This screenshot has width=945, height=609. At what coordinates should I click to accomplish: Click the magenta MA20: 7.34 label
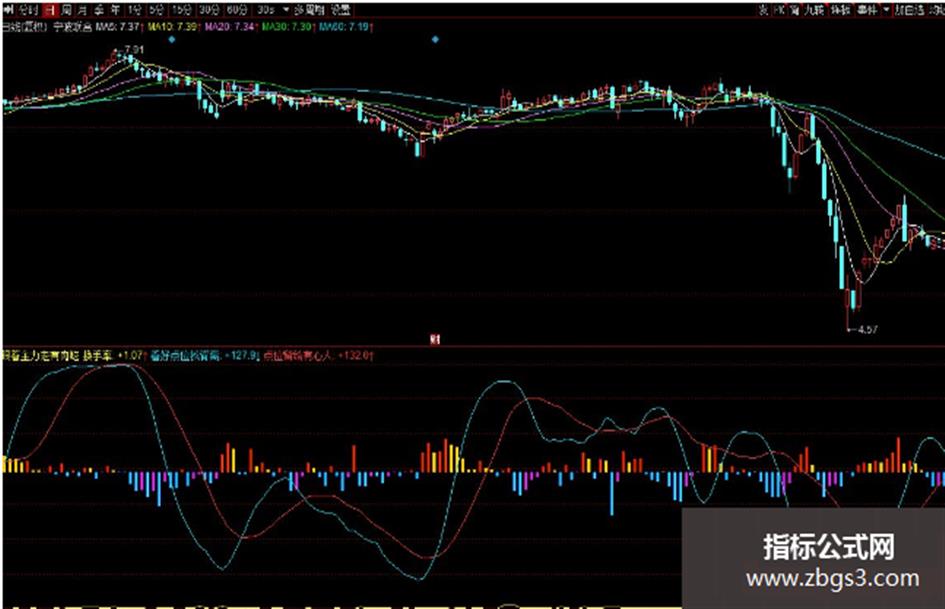230,27
